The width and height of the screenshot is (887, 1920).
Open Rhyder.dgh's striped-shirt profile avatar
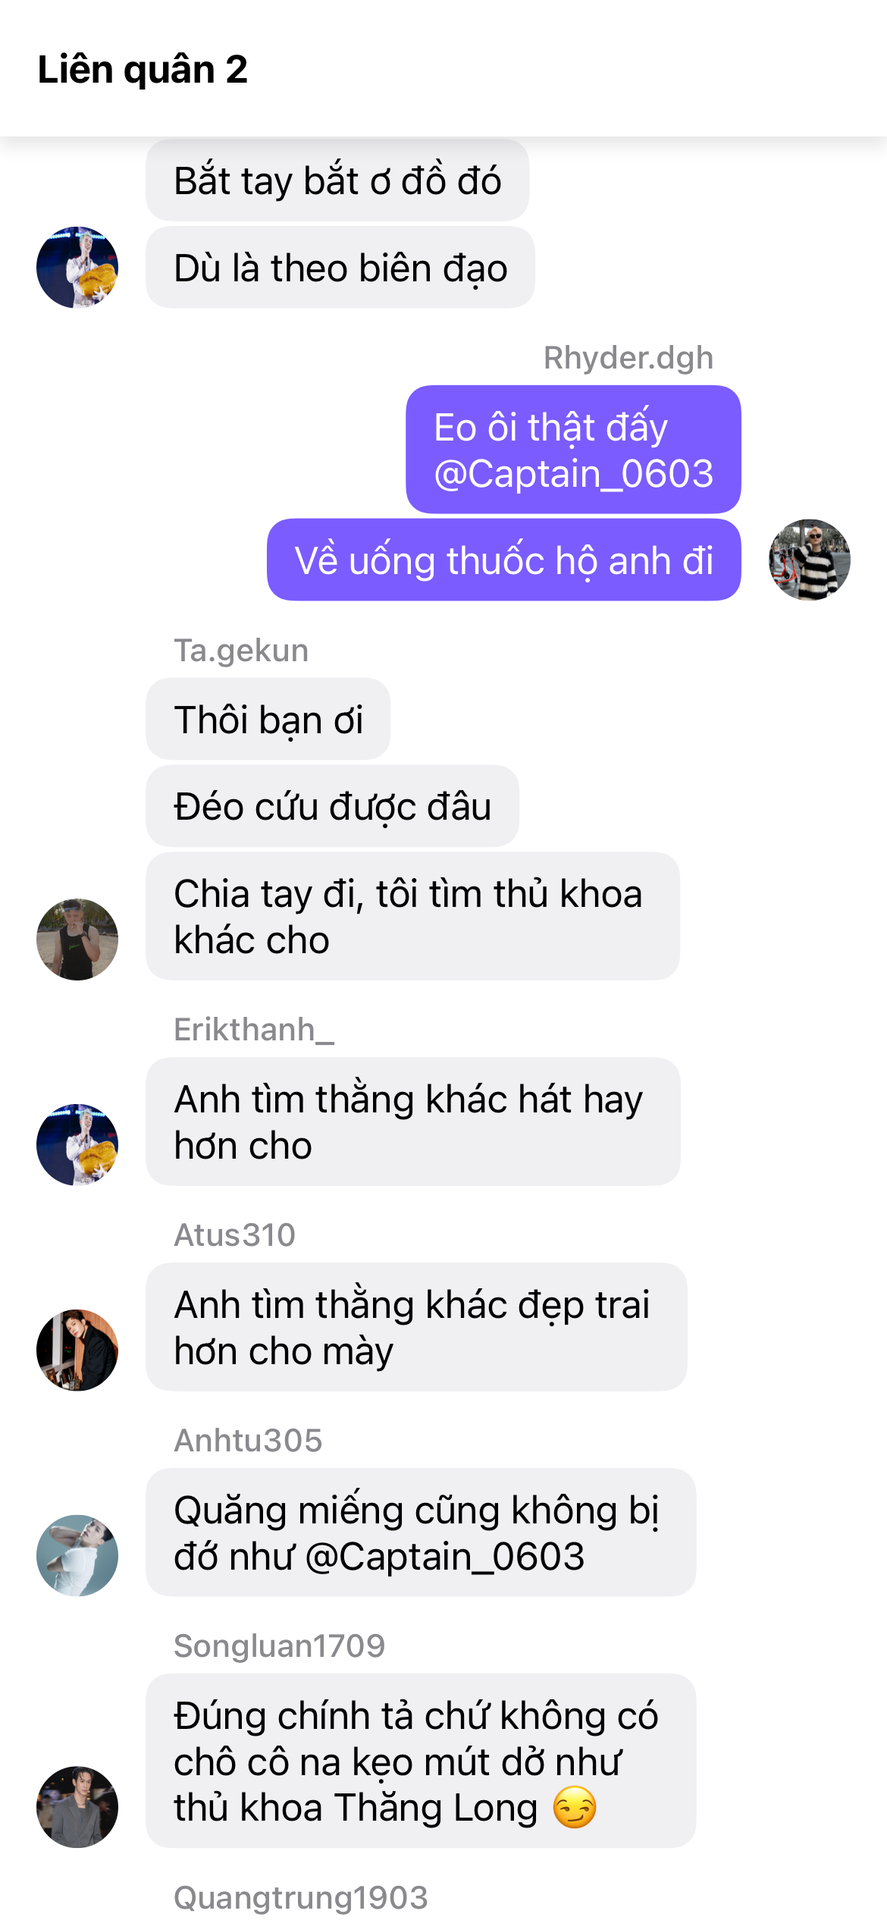809,560
